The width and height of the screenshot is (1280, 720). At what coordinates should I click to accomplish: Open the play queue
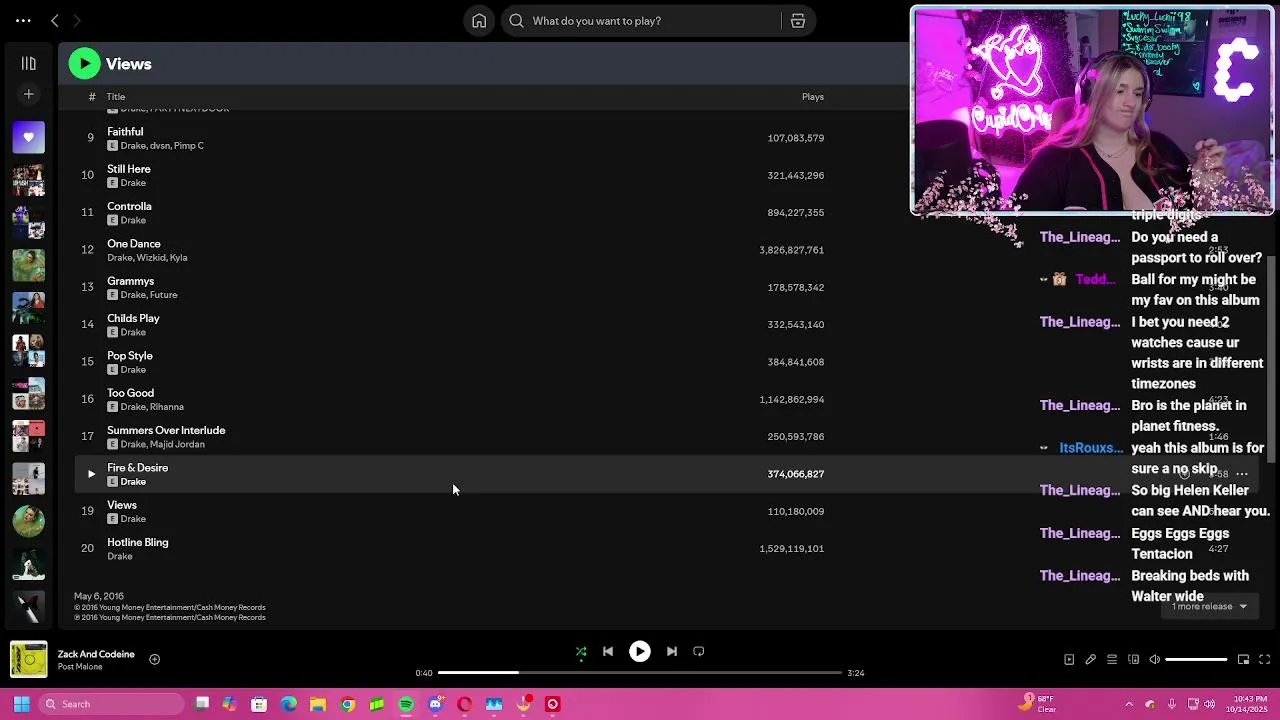coord(1112,660)
